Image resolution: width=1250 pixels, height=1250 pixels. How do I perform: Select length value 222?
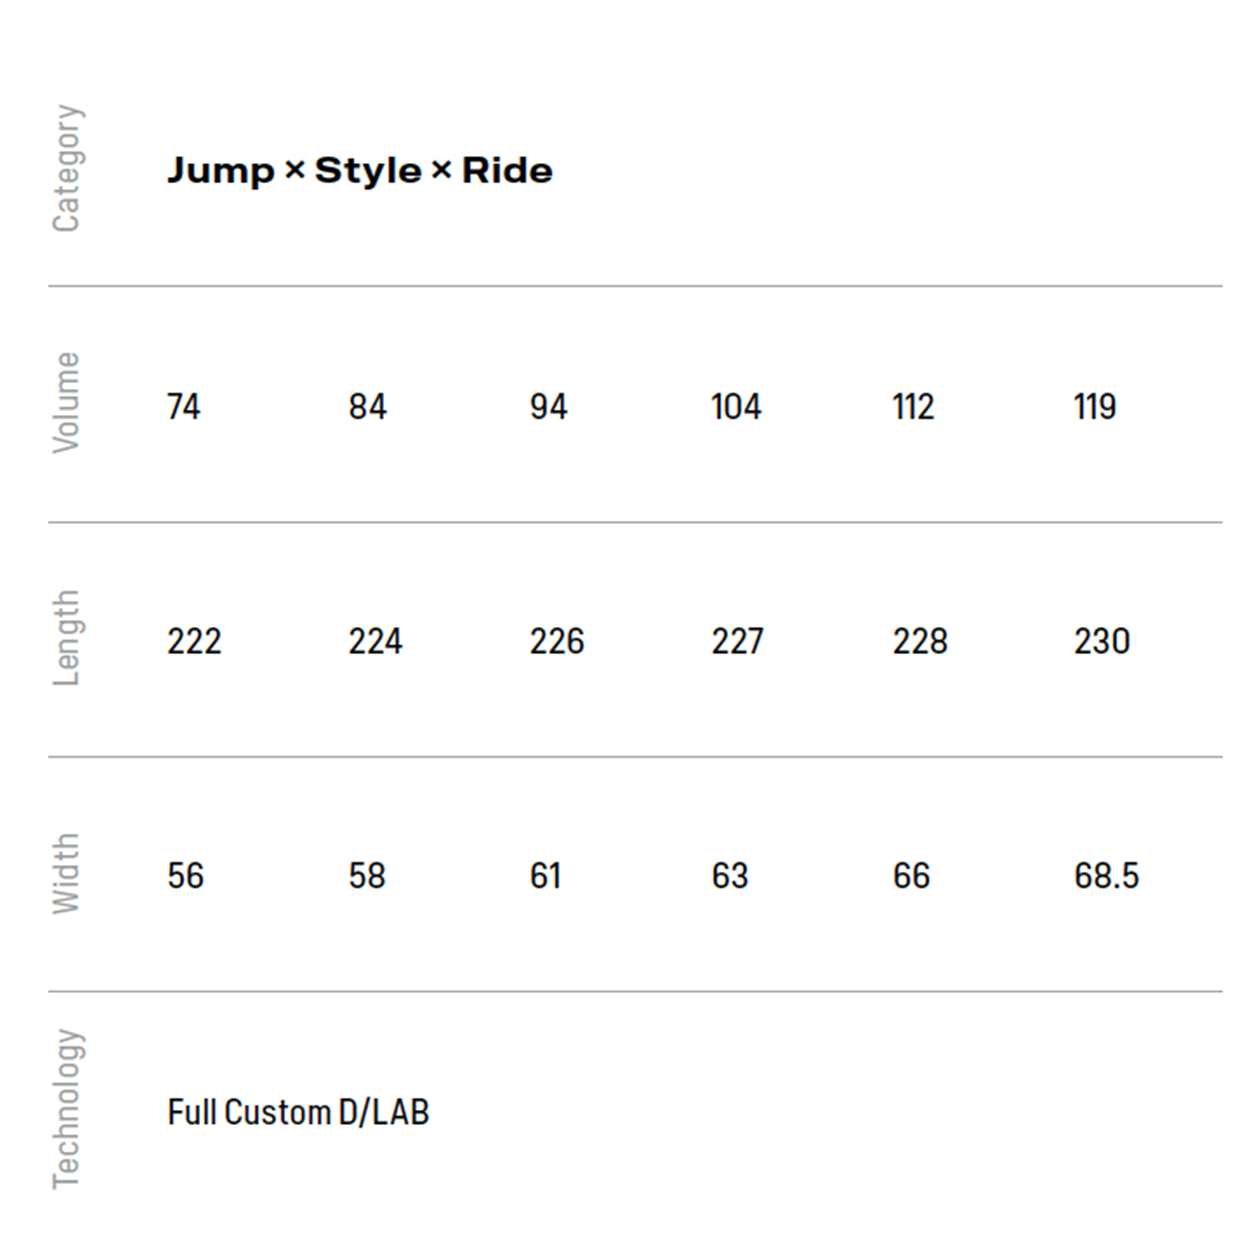click(194, 641)
